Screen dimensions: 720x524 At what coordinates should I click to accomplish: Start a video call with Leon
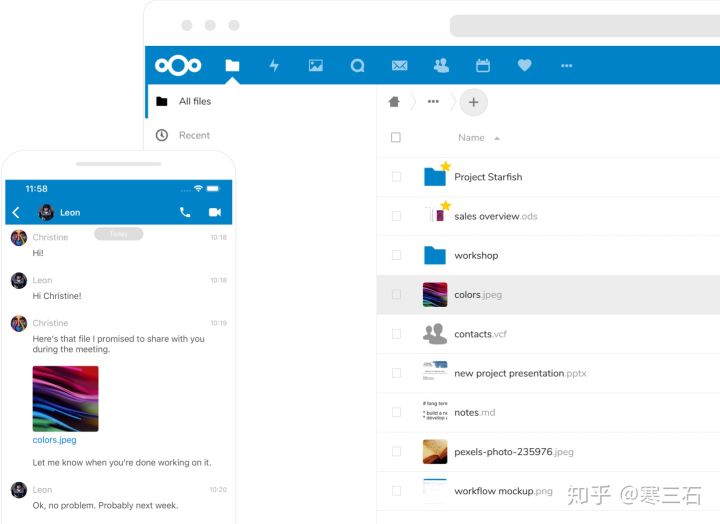tap(214, 212)
